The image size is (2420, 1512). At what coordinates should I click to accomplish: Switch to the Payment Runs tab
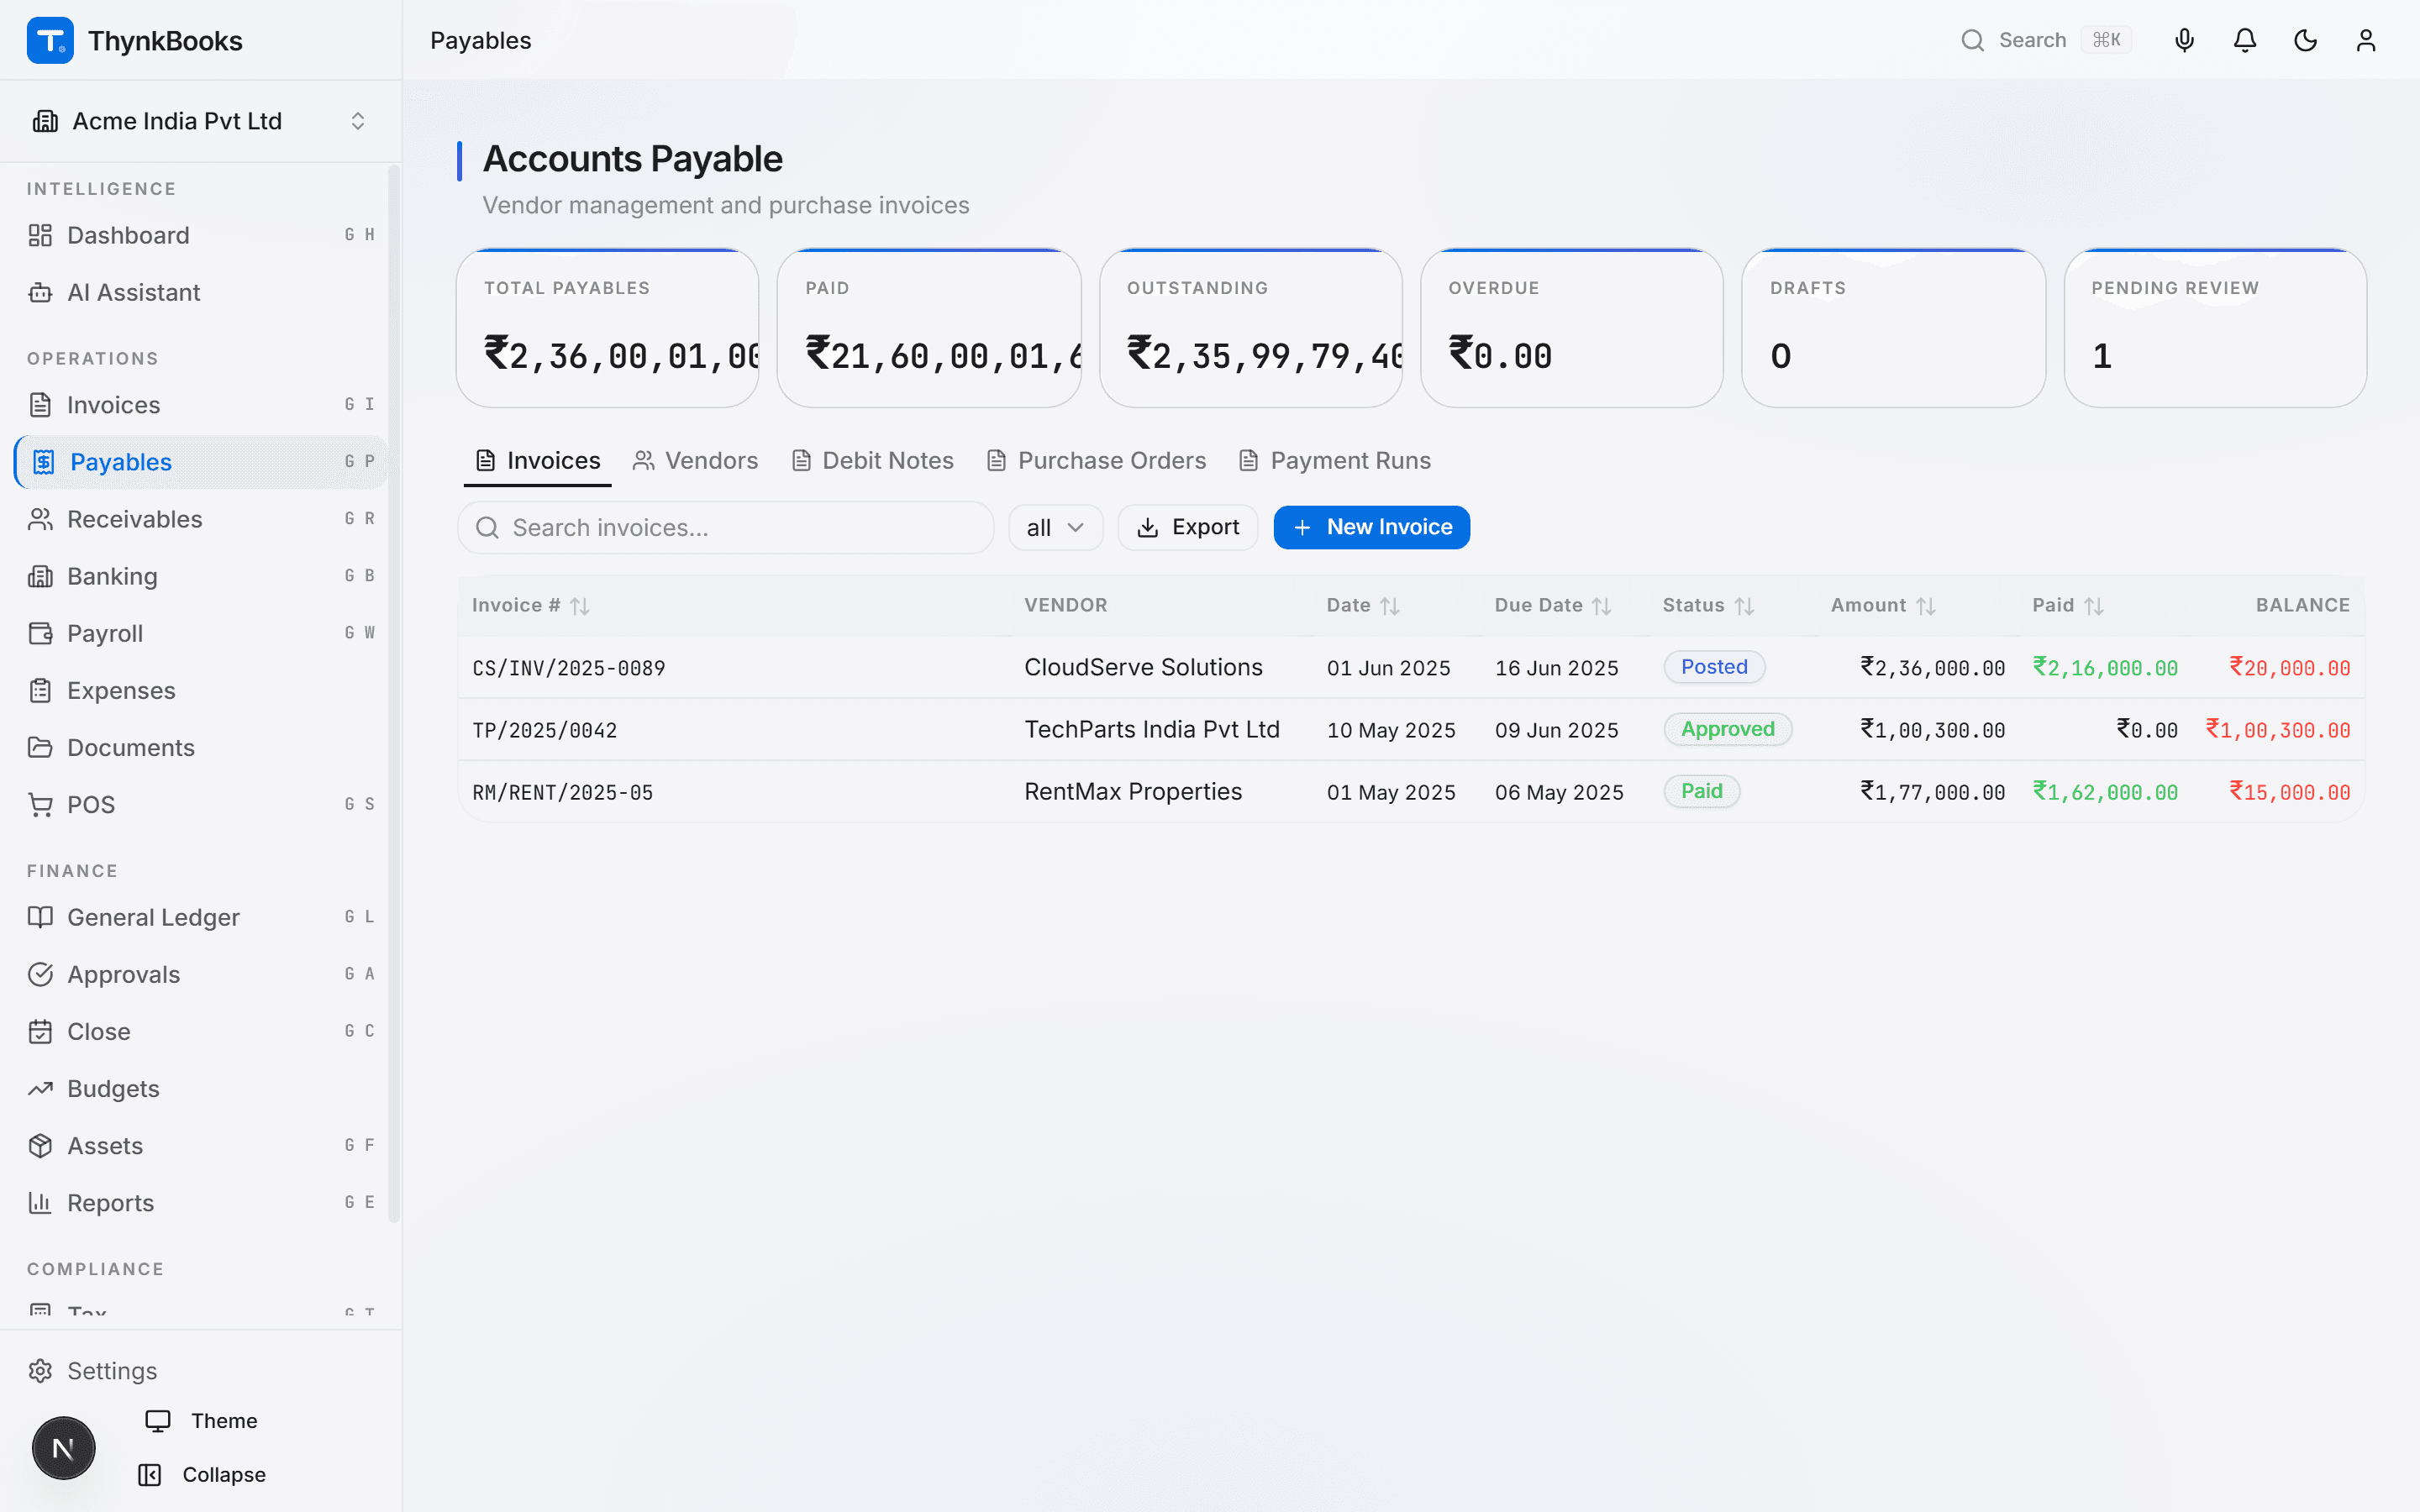point(1335,461)
